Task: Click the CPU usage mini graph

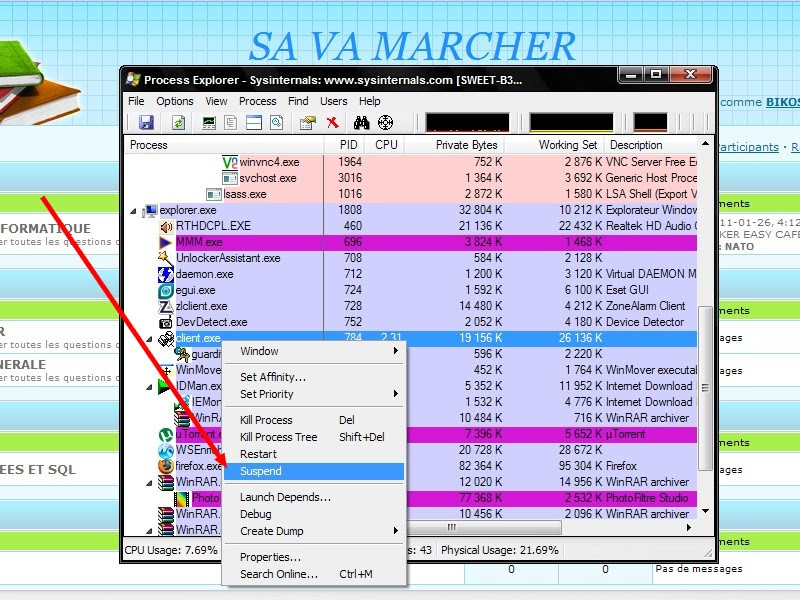Action: click(x=467, y=122)
